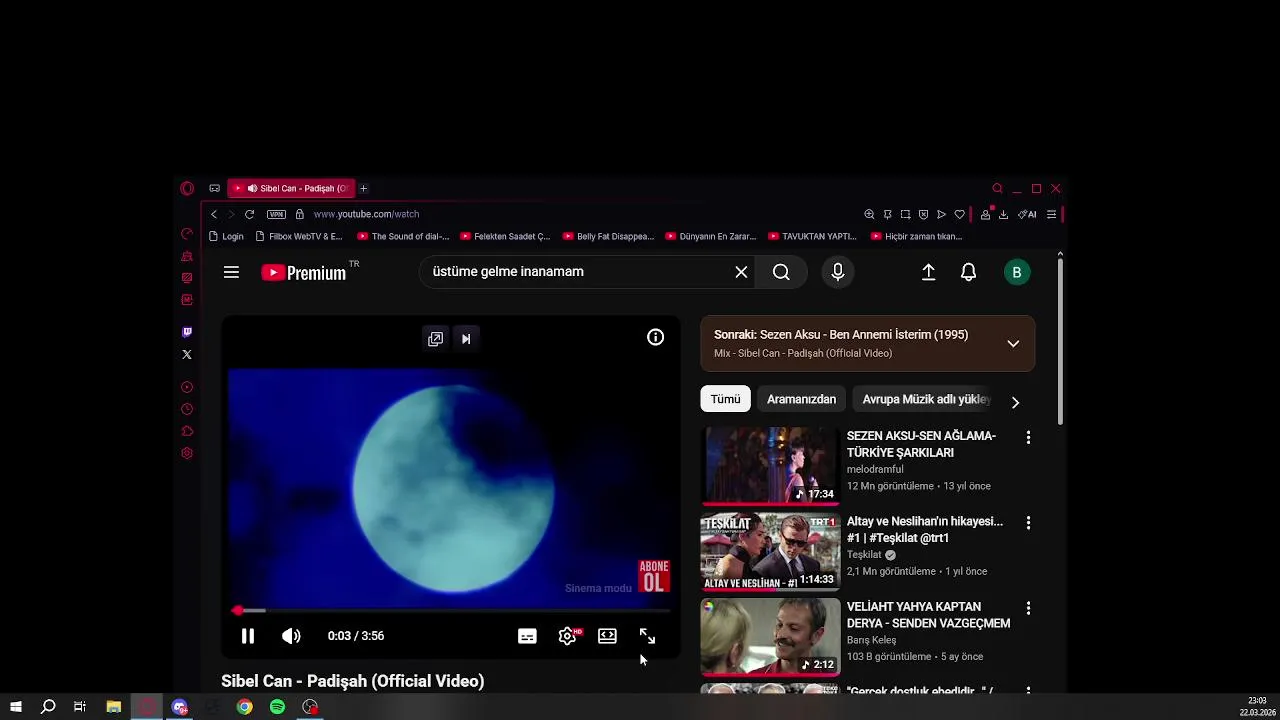Click the YouTube search magnifier button
This screenshot has height=720, width=1280.
(781, 272)
